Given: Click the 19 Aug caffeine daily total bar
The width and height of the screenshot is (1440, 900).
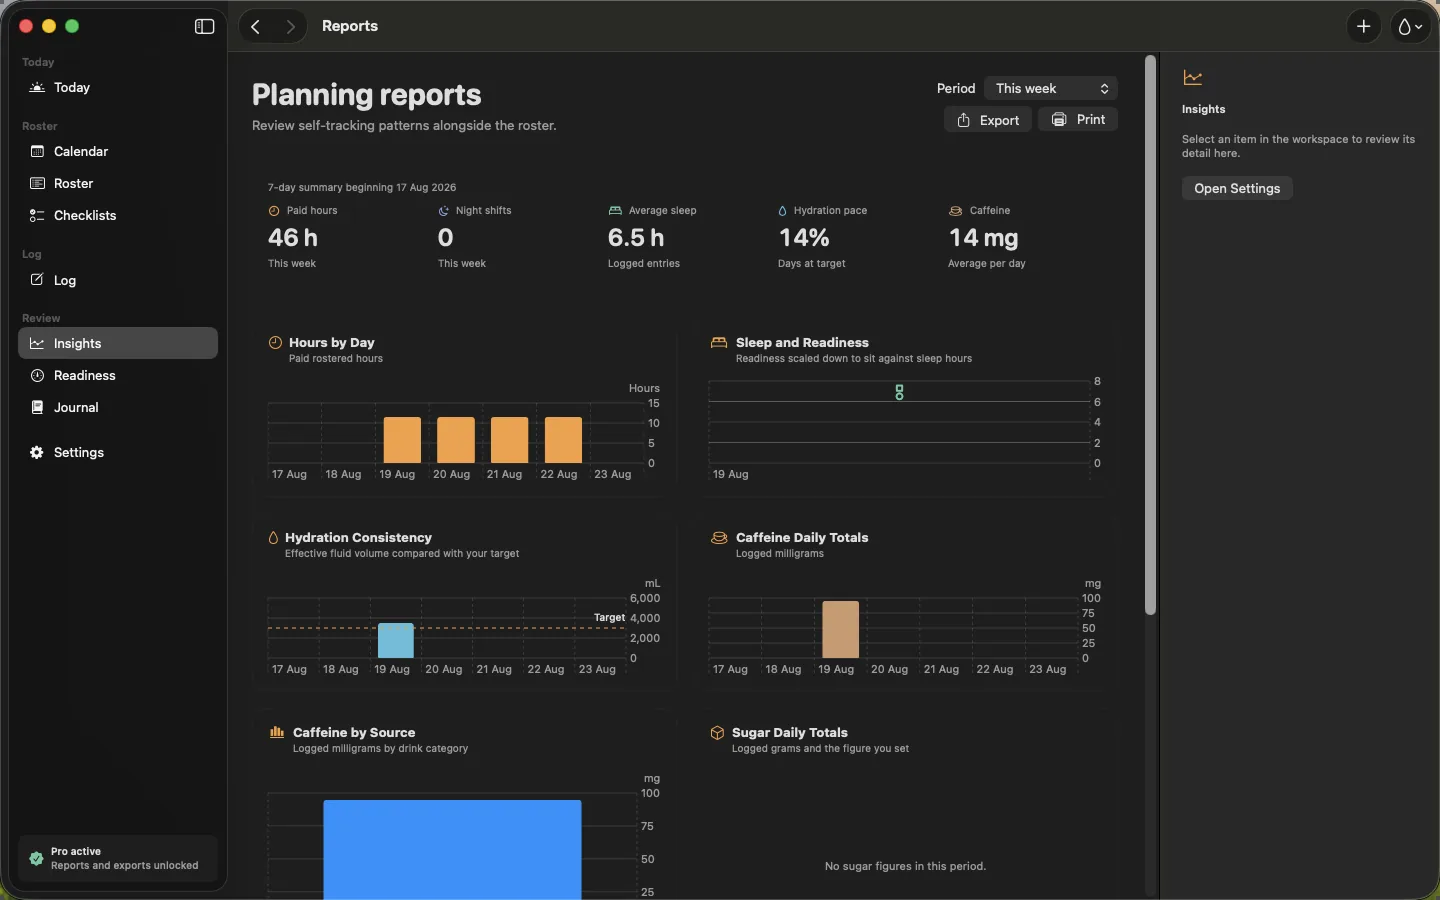Looking at the screenshot, I should 841,630.
